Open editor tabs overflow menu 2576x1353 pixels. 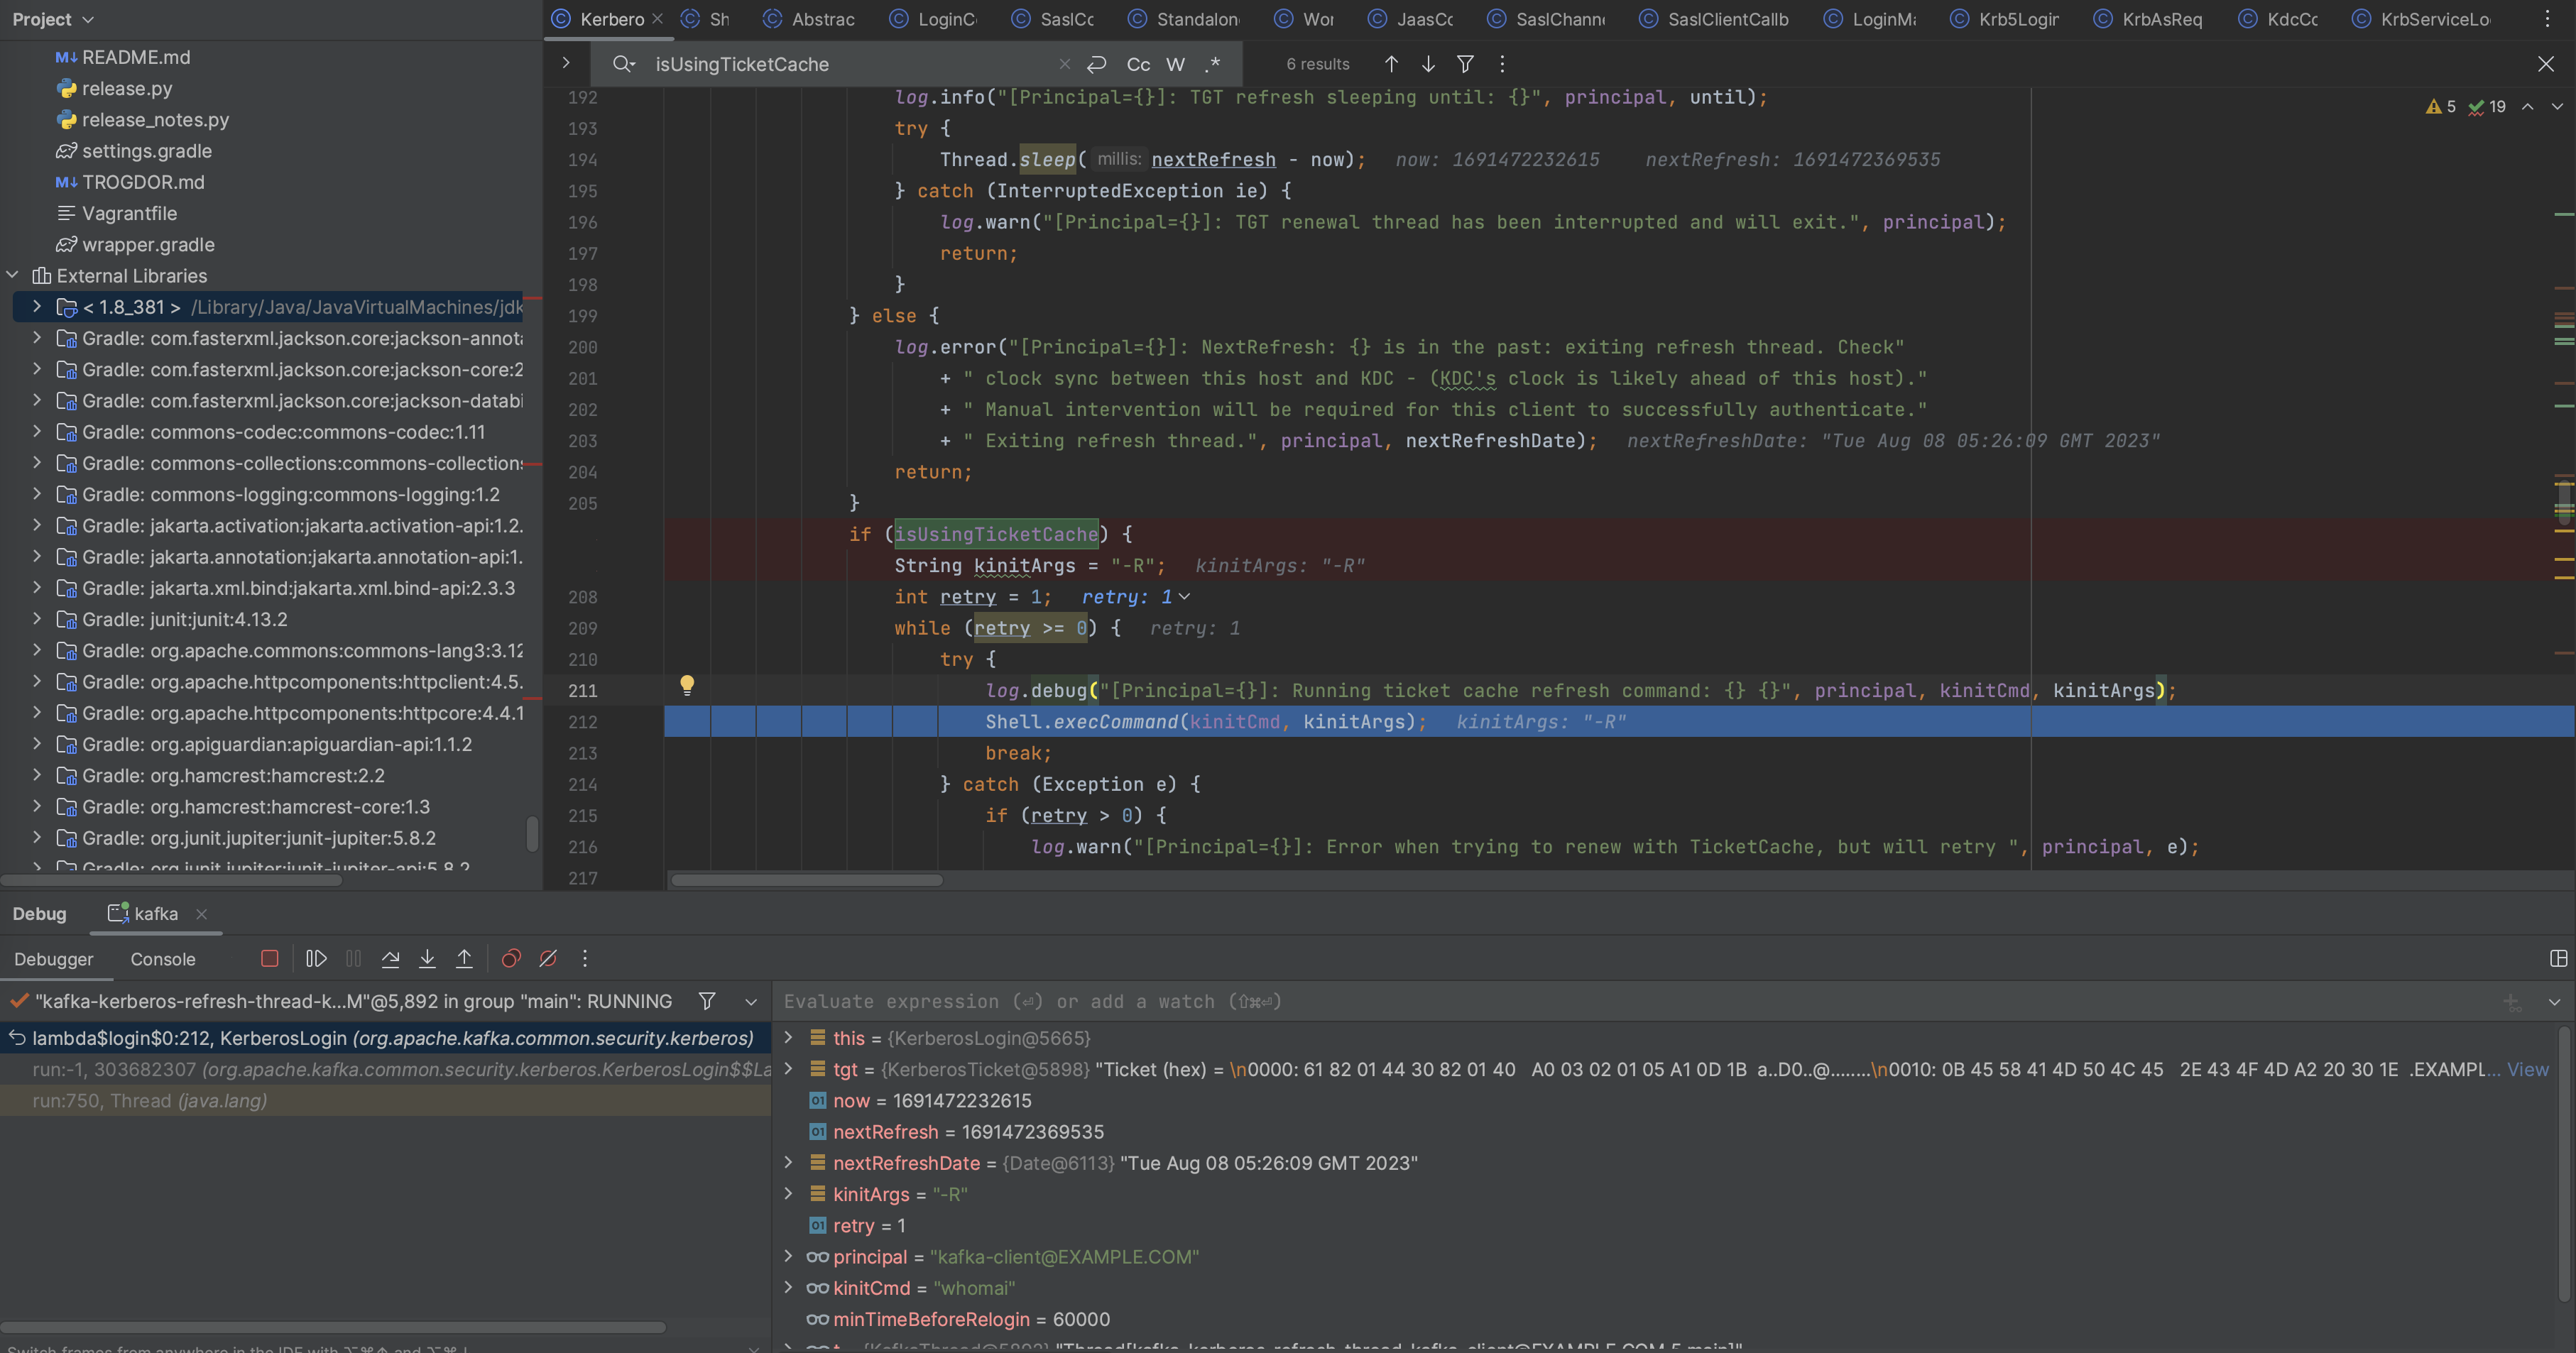pos(2548,19)
